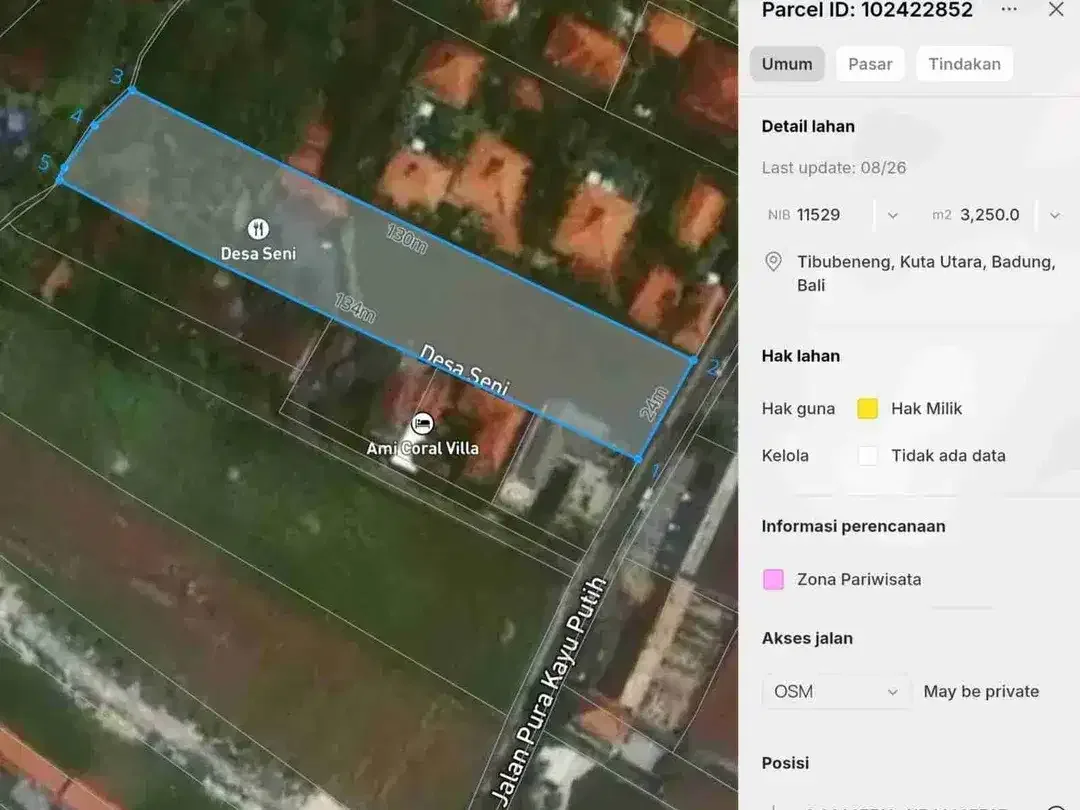Click the Desa Seni label beside restaurant icon

click(x=258, y=253)
